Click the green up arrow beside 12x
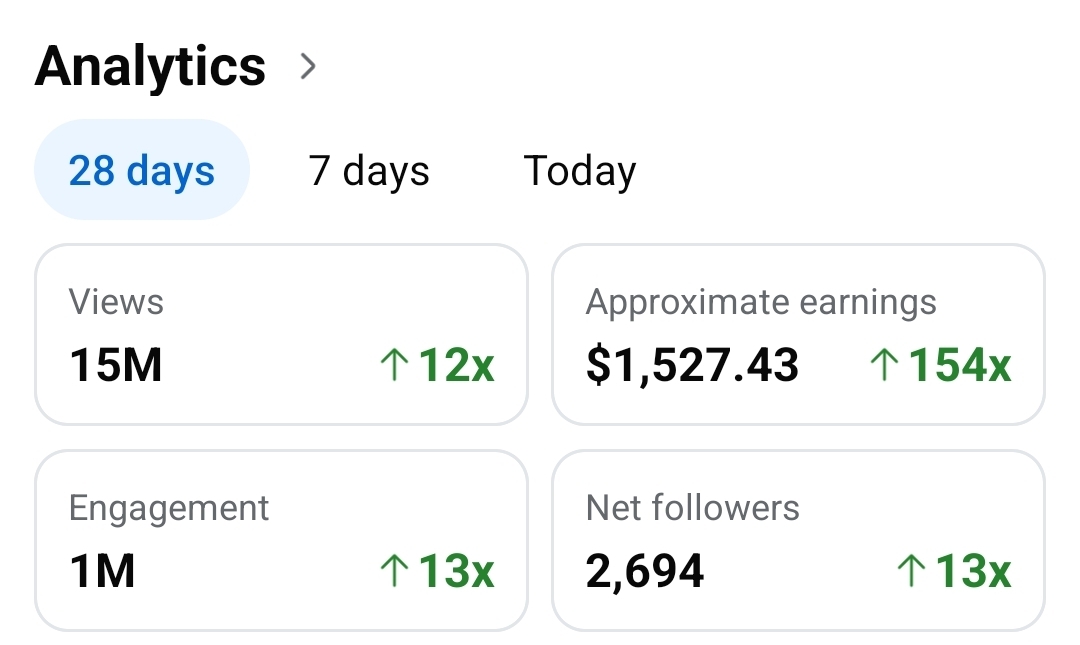Image resolution: width=1080 pixels, height=645 pixels. pyautogui.click(x=394, y=366)
